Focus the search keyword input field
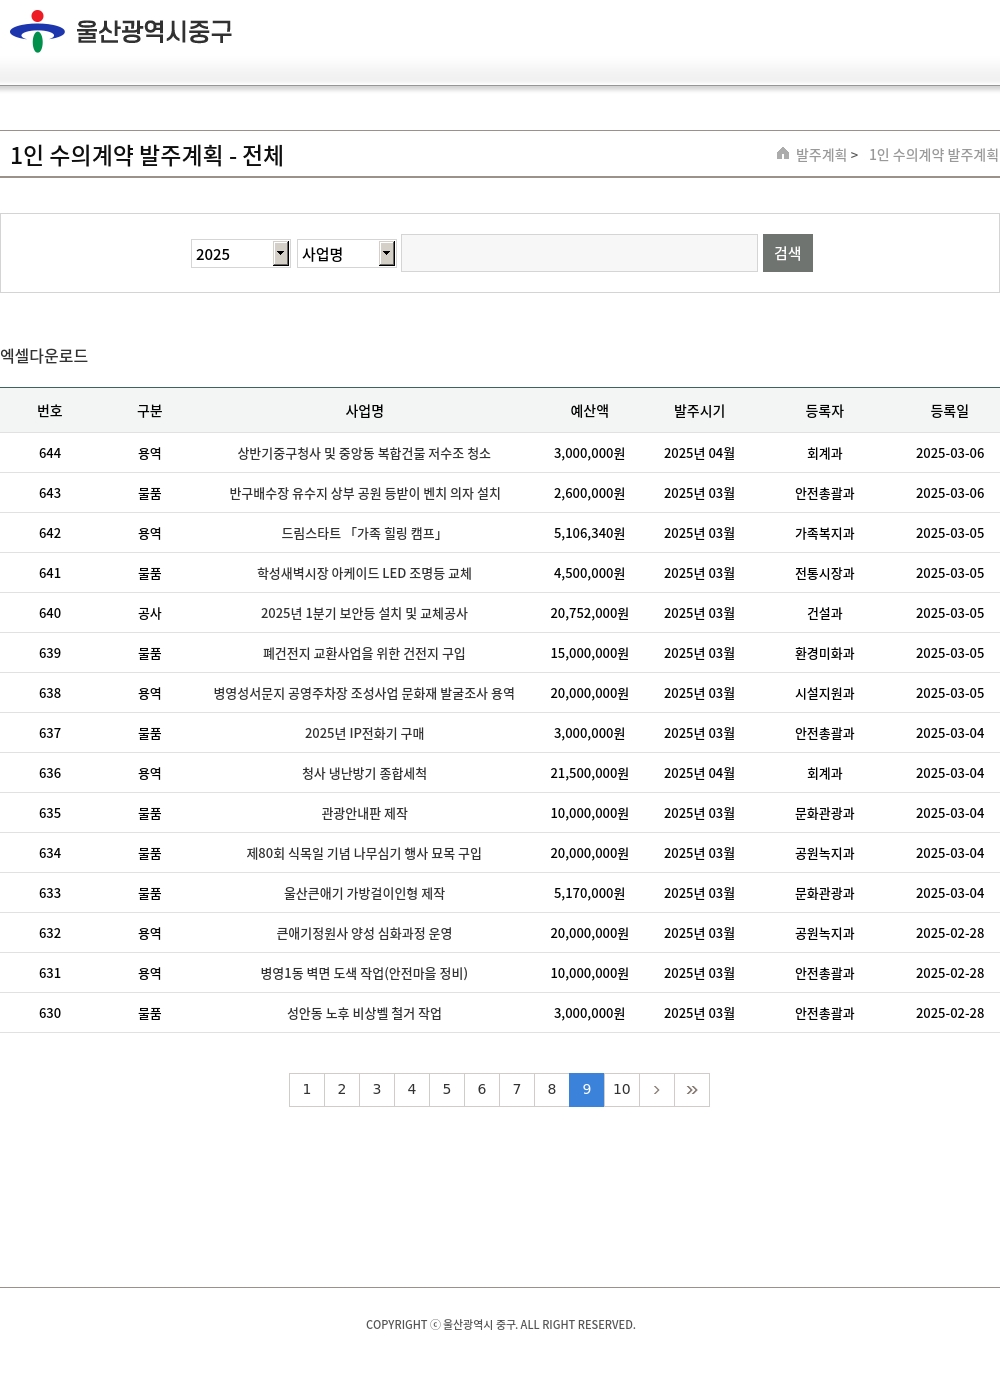Image resolution: width=1000 pixels, height=1388 pixels. tap(579, 253)
